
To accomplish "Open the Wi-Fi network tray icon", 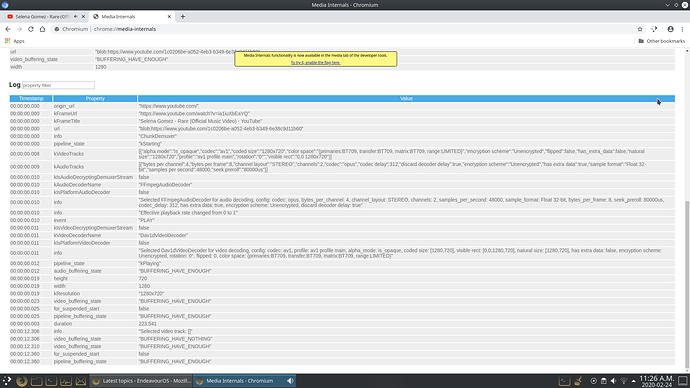I will 624,381.
